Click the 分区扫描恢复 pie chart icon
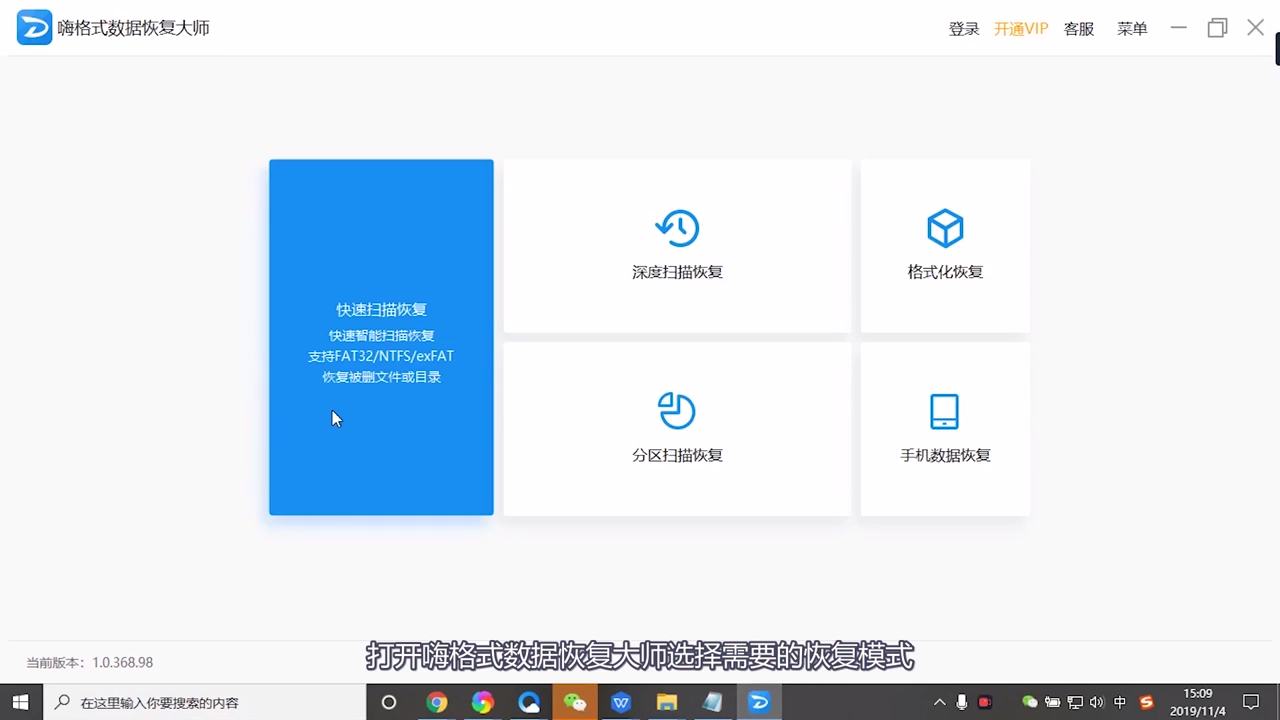This screenshot has width=1280, height=720. [677, 411]
